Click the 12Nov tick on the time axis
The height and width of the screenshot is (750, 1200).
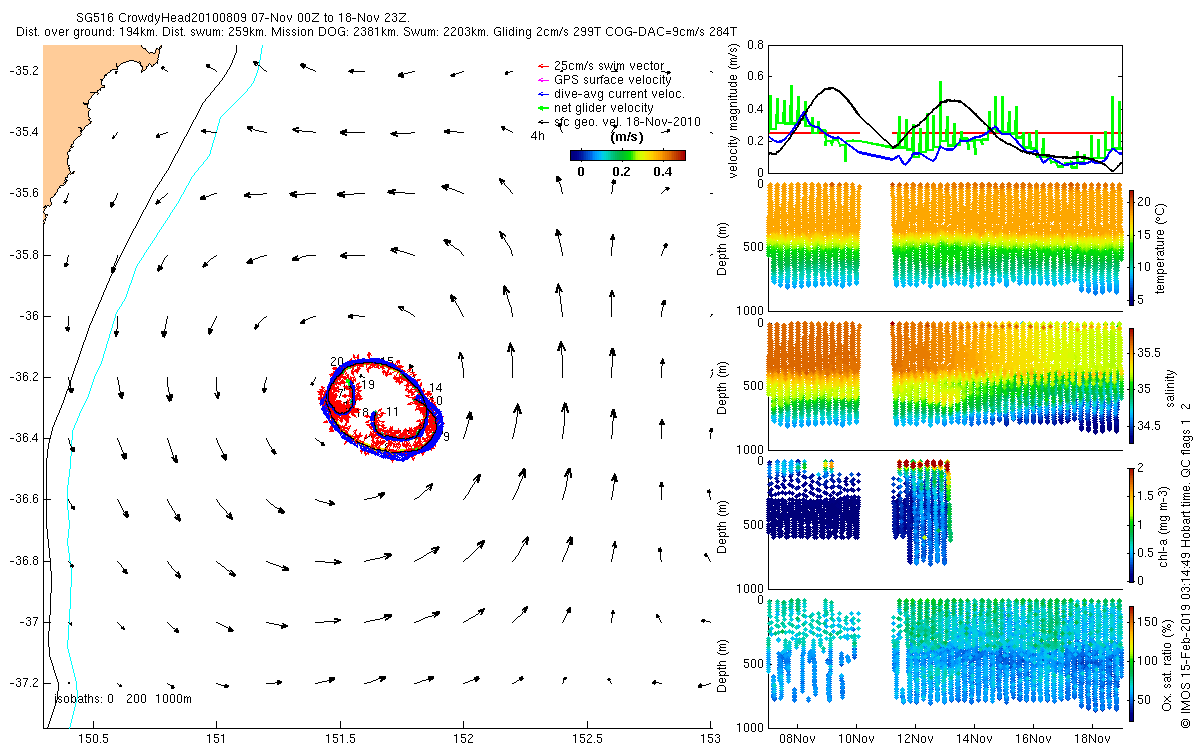pyautogui.click(x=915, y=738)
